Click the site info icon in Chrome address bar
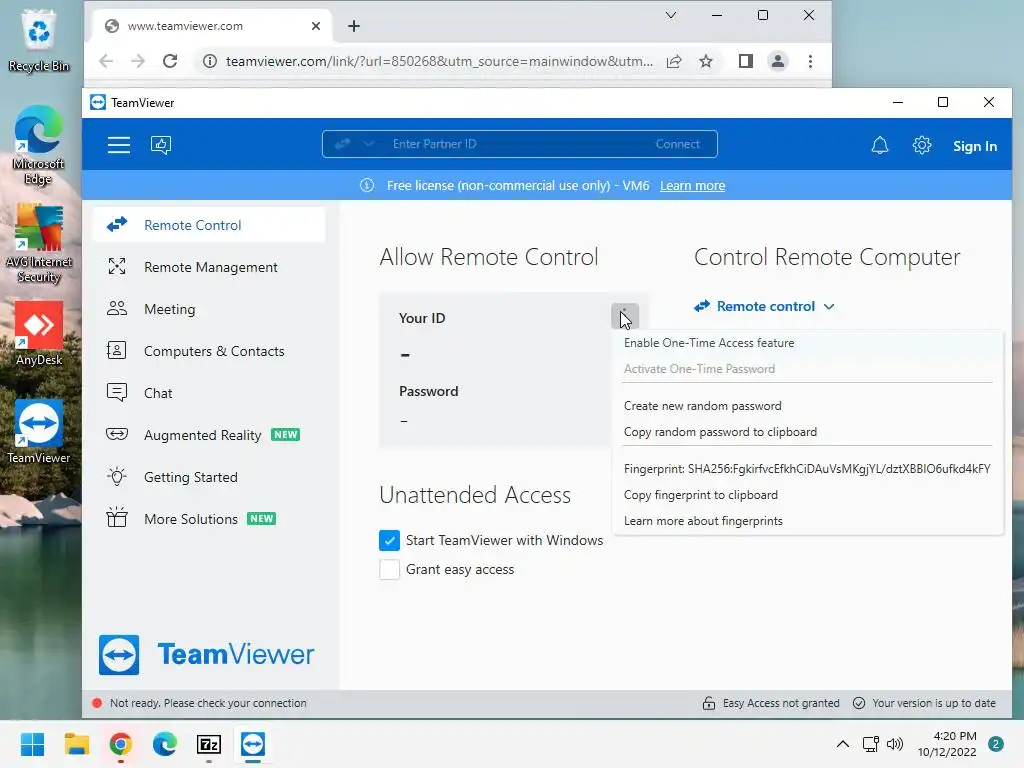The height and width of the screenshot is (768, 1024). coord(210,61)
